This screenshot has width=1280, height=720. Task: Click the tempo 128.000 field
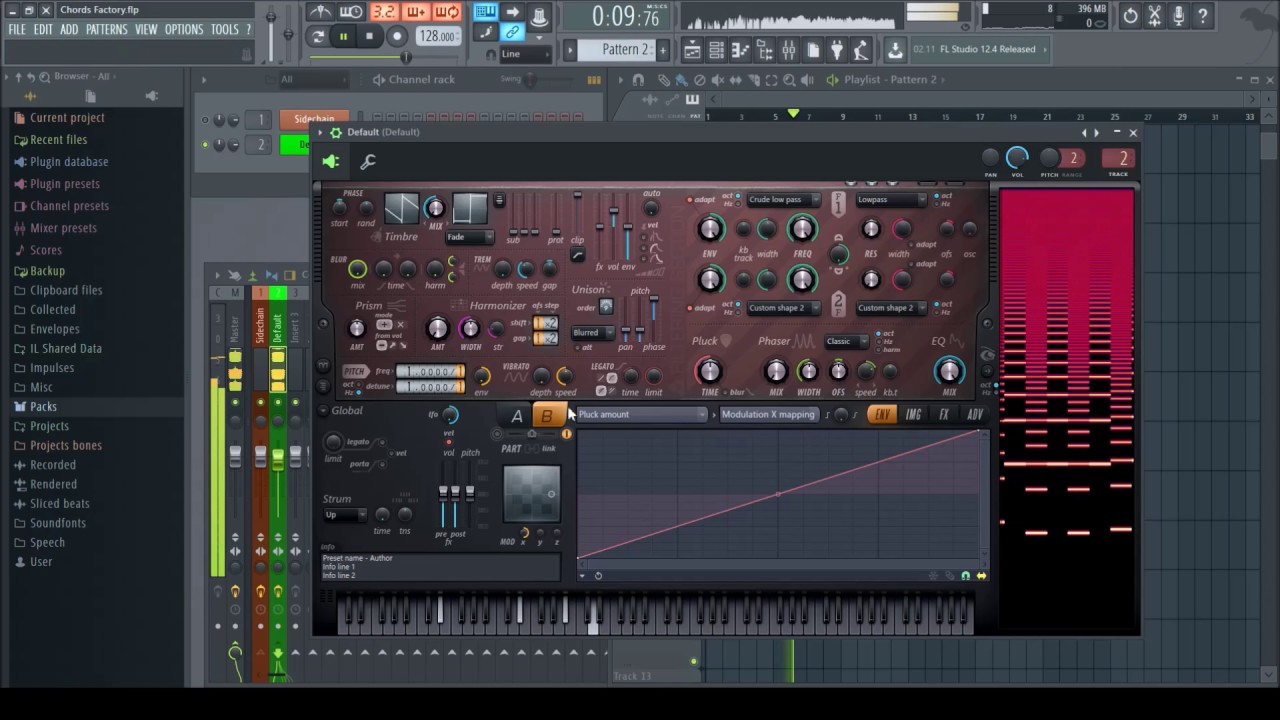pos(438,36)
